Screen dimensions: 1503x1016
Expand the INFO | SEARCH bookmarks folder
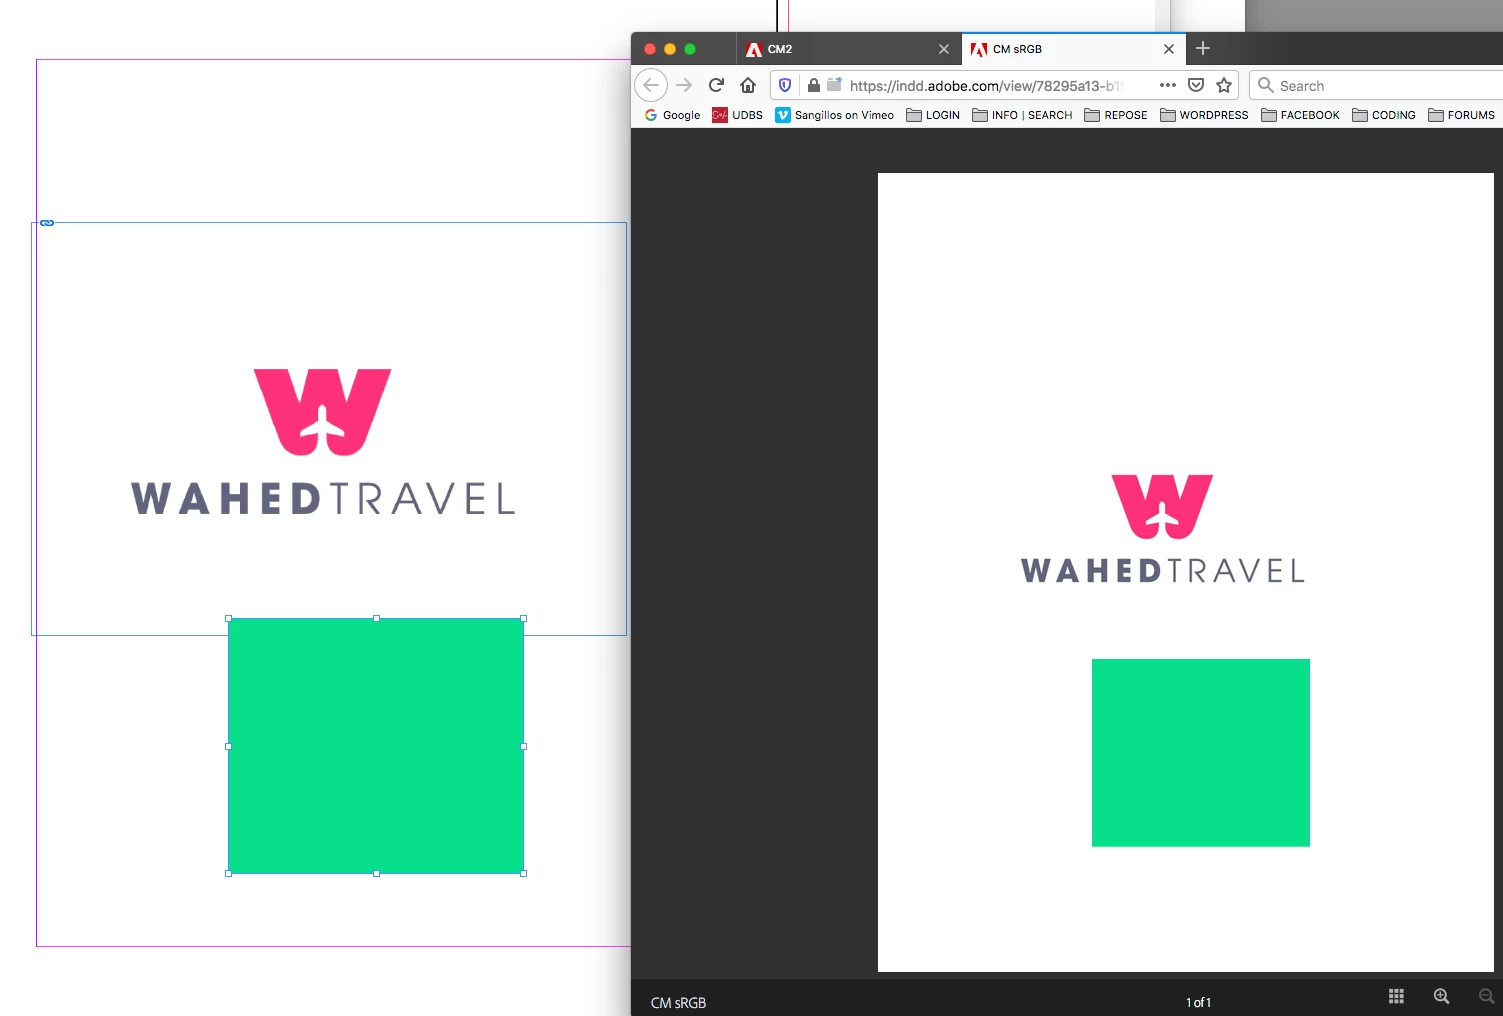coord(1022,115)
